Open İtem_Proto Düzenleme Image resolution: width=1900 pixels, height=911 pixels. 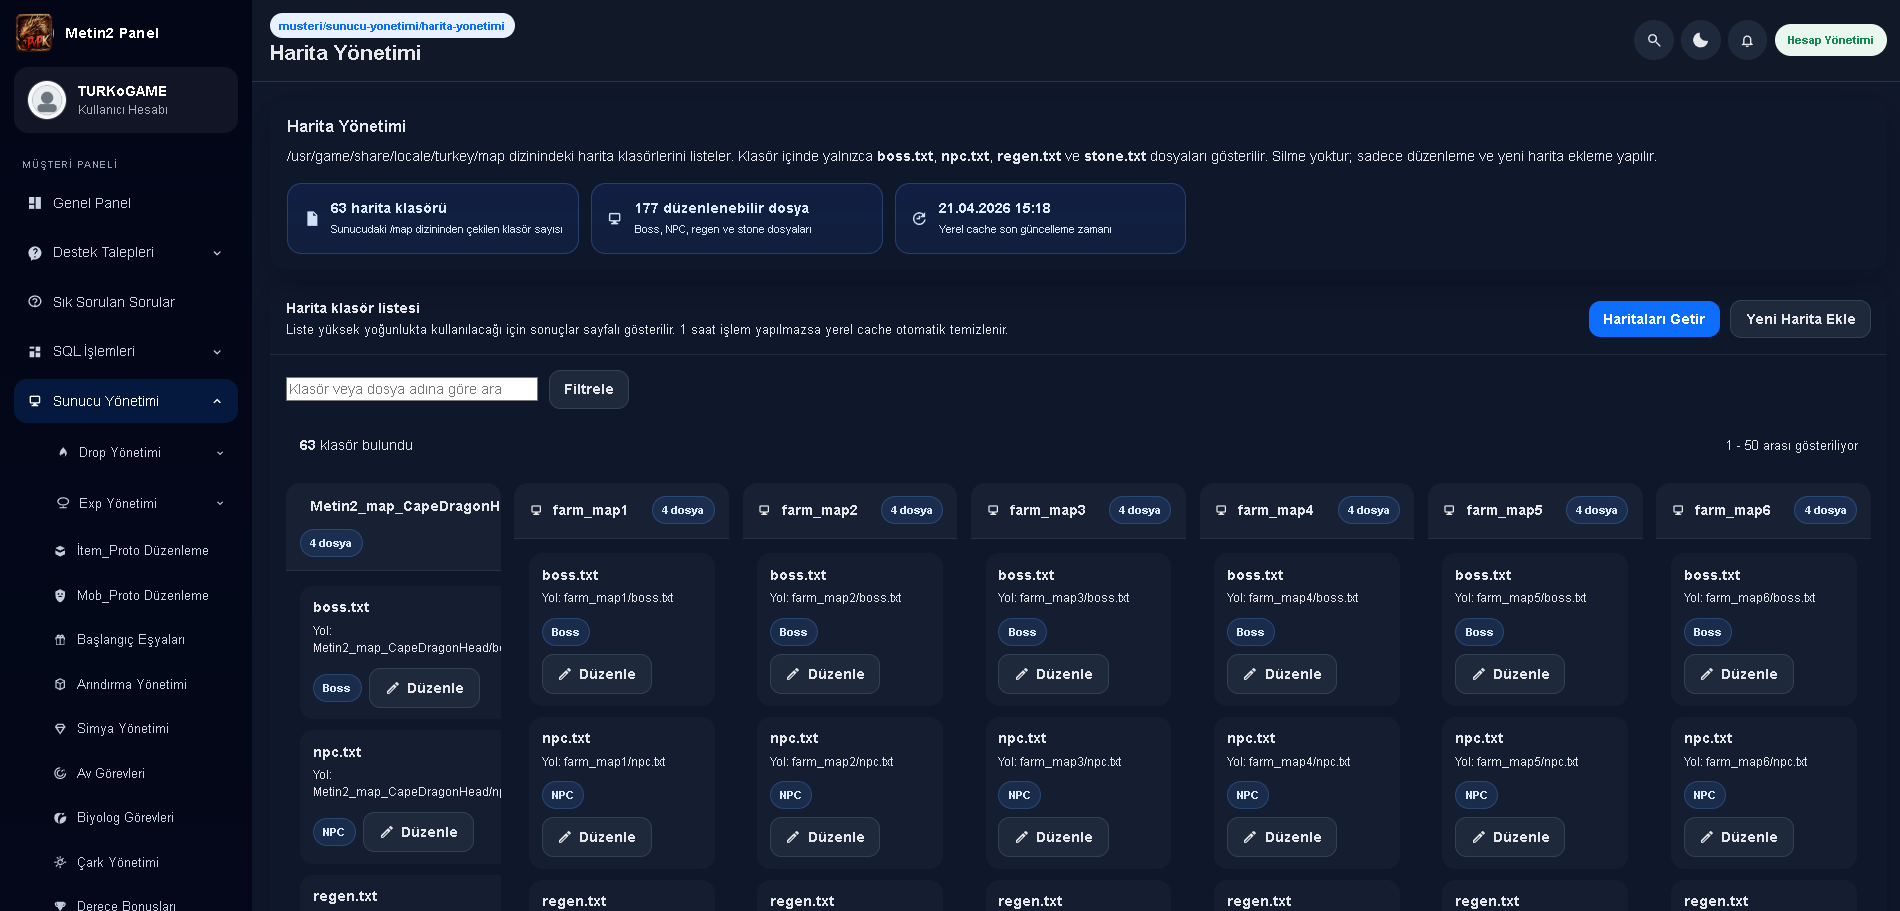tap(143, 551)
